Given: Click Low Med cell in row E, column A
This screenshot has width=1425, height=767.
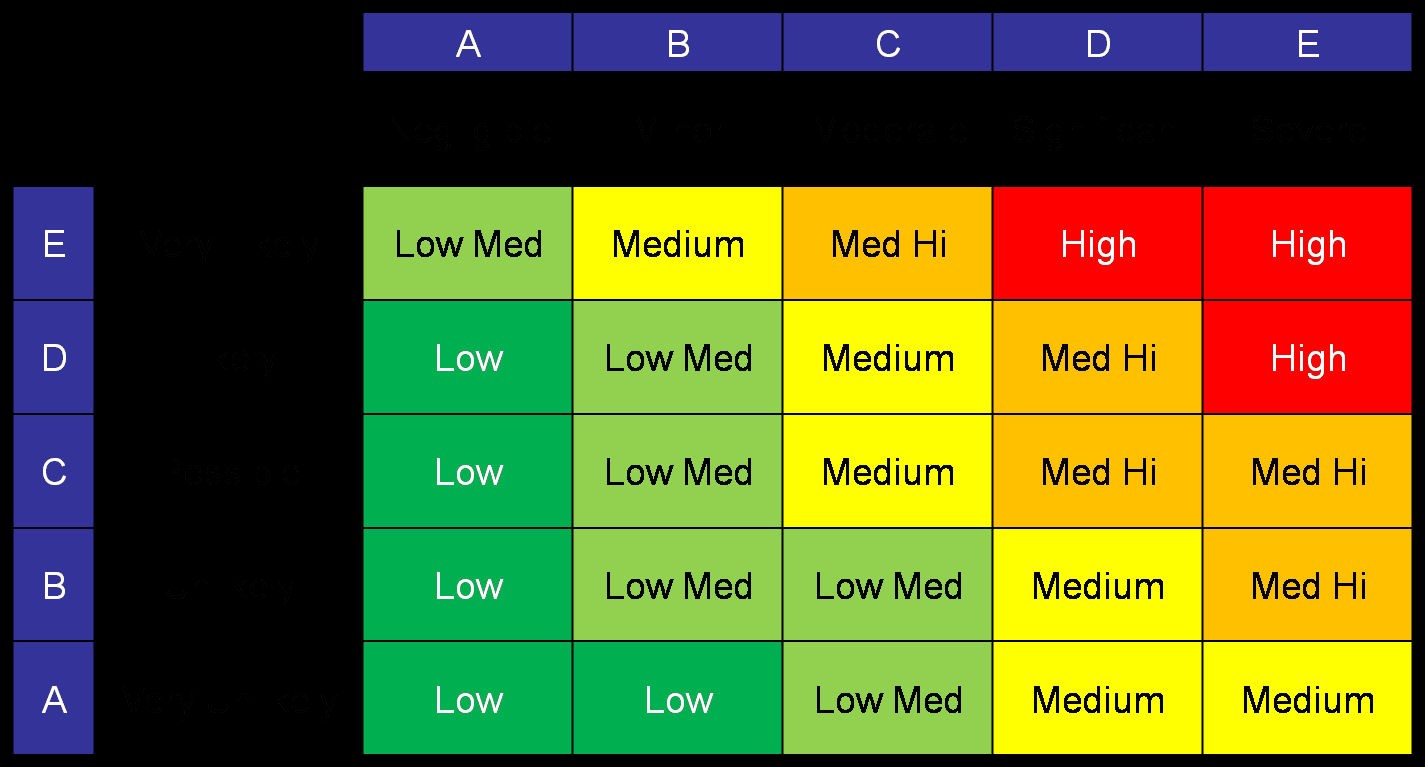Looking at the screenshot, I should pyautogui.click(x=467, y=244).
